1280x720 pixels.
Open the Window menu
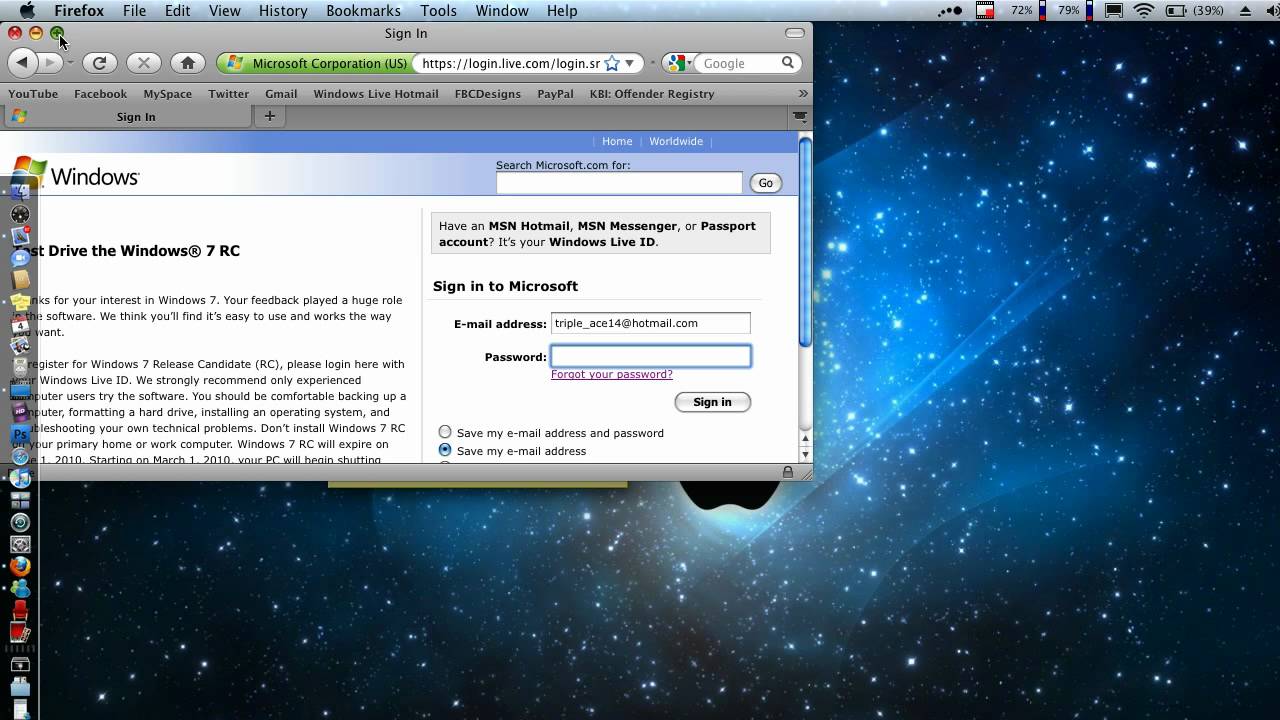[x=502, y=11]
